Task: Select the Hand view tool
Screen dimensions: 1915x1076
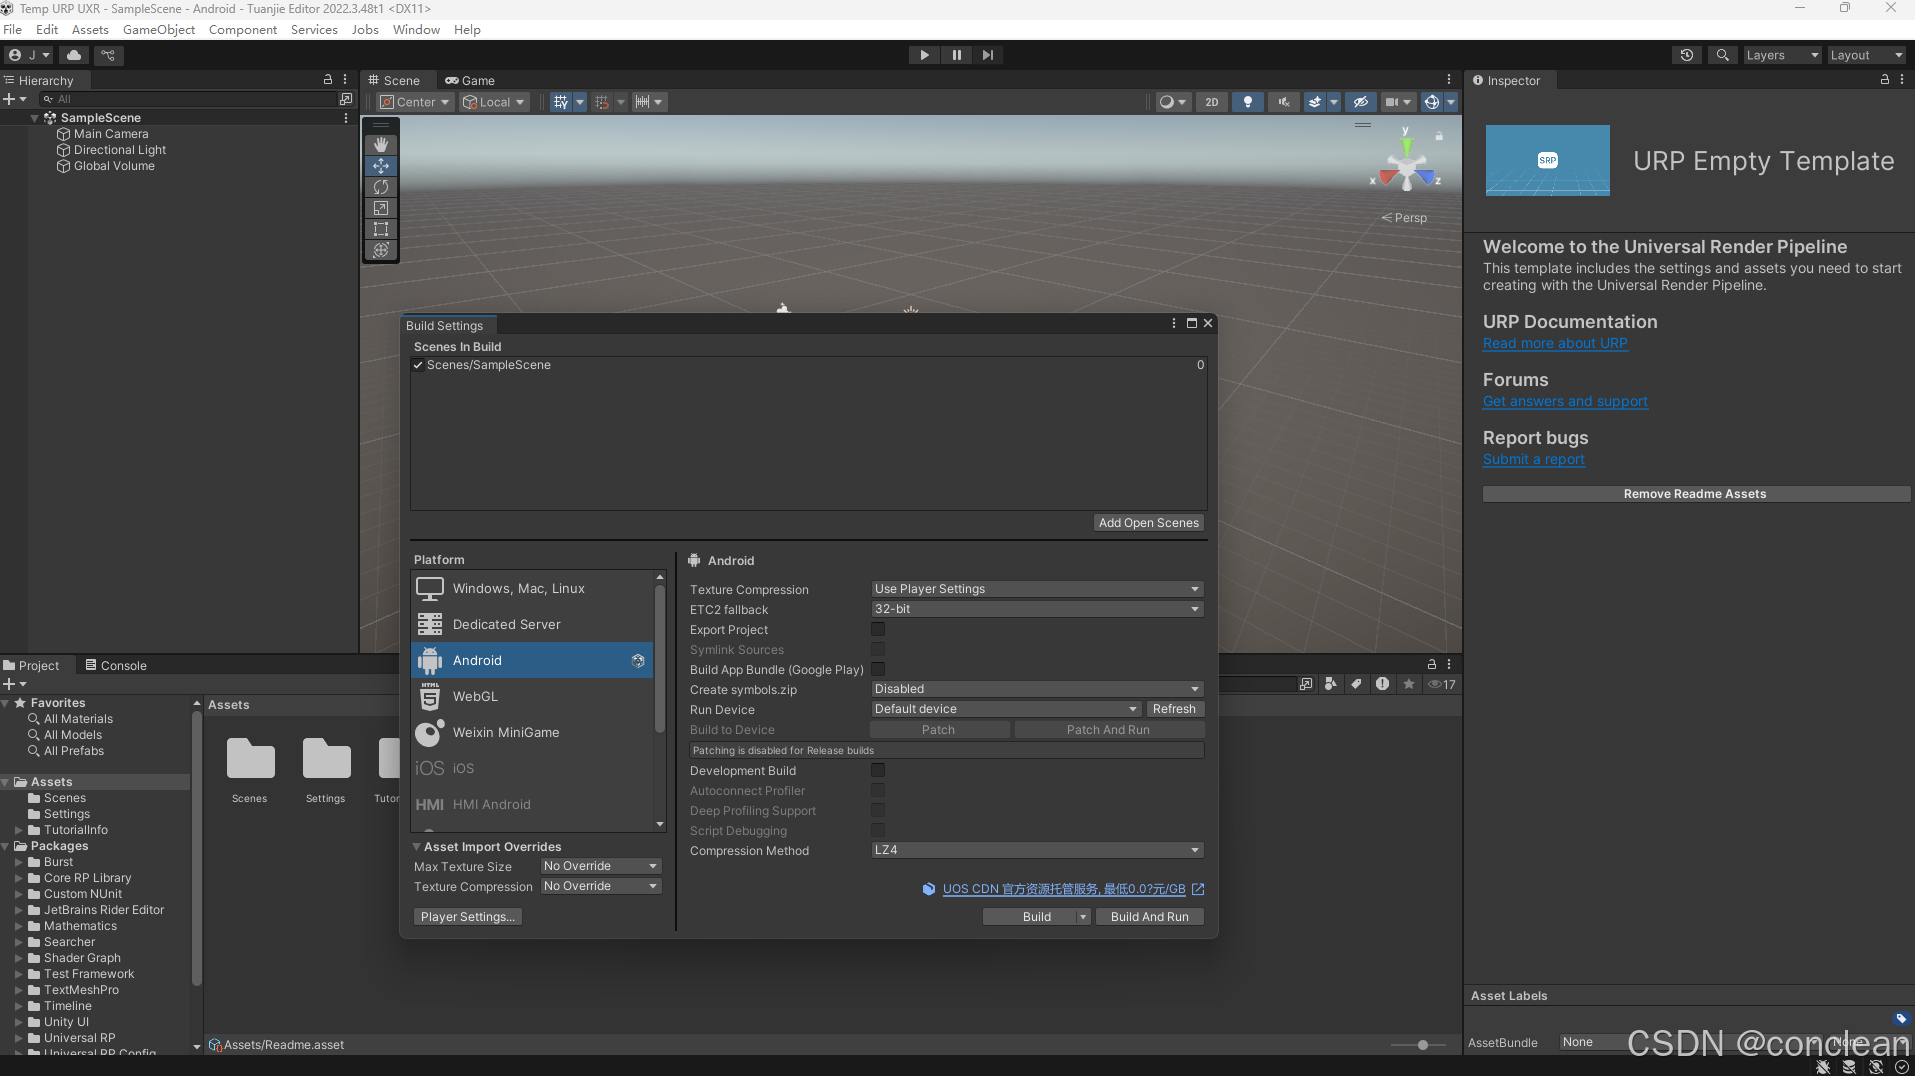Action: pyautogui.click(x=381, y=145)
